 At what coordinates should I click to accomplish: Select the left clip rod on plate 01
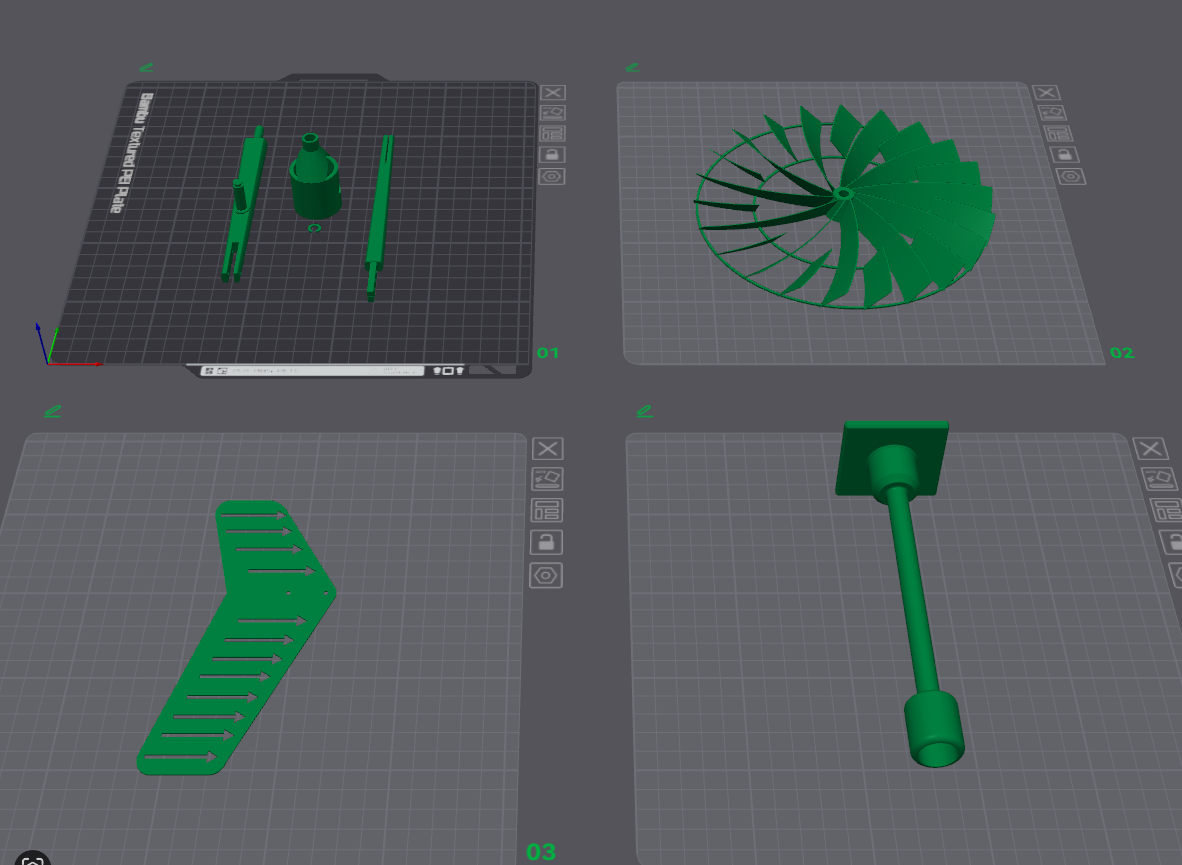coord(244,204)
